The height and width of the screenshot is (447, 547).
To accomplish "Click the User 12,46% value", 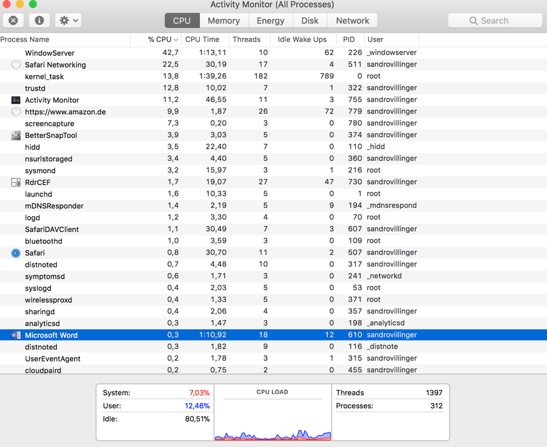I will (x=197, y=406).
